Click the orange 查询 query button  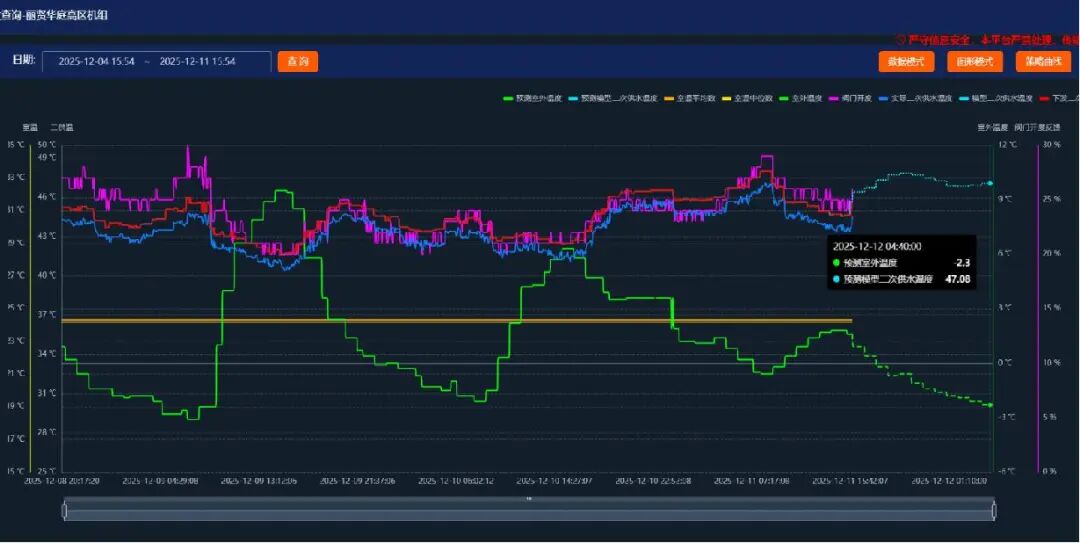click(x=297, y=62)
